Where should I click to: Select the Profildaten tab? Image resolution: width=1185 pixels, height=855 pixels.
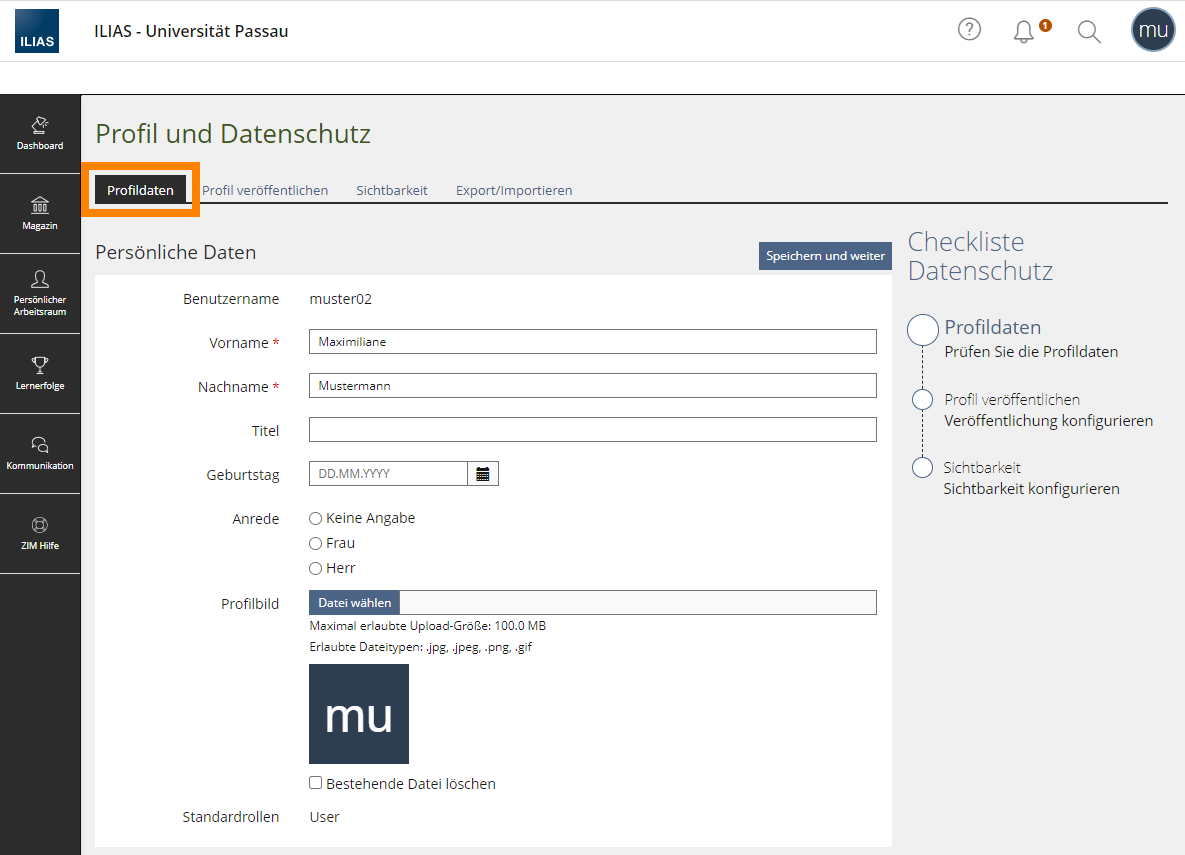pyautogui.click(x=140, y=191)
